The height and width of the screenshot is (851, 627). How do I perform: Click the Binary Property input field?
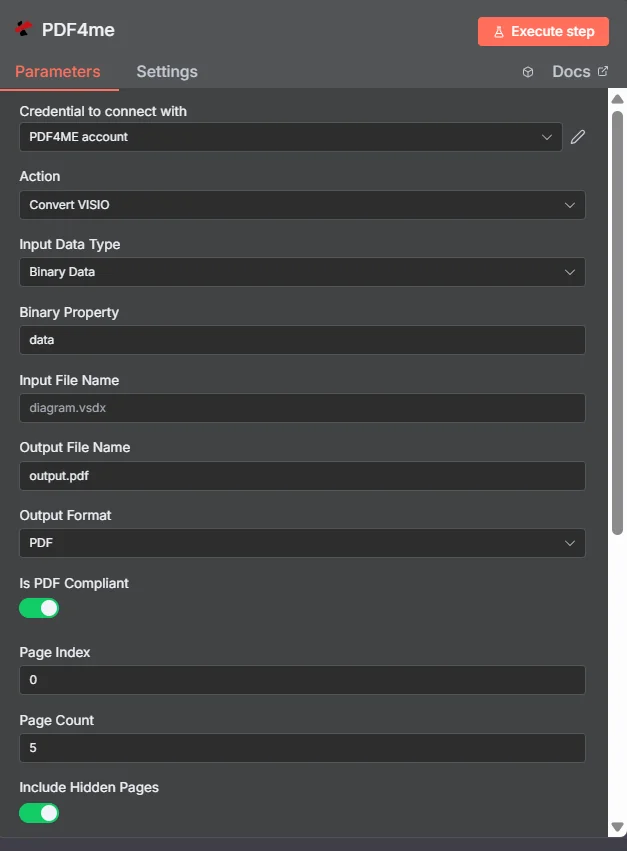tap(302, 340)
